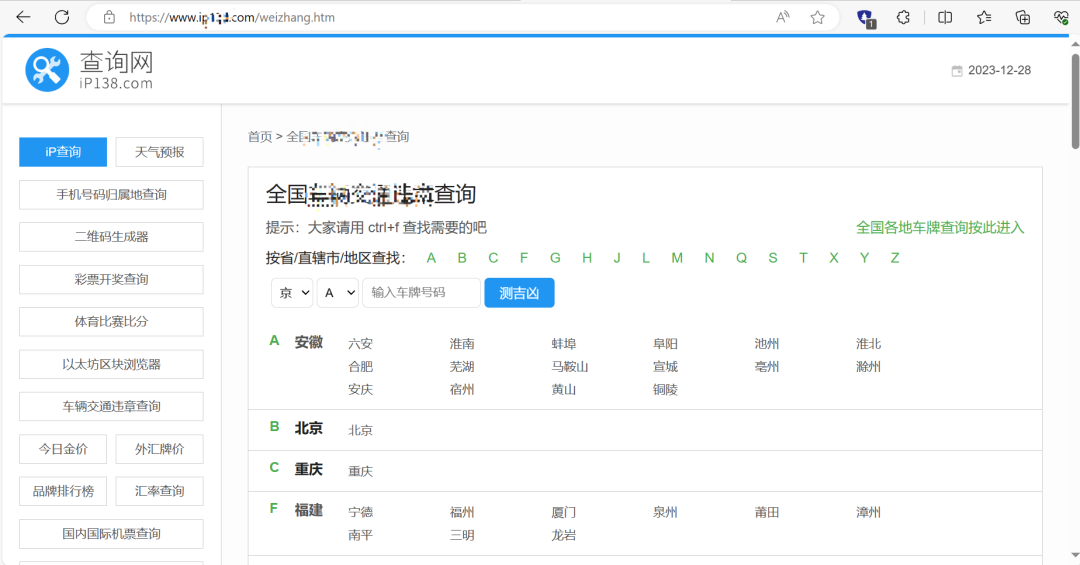Open the 合肥 city link

(x=360, y=367)
